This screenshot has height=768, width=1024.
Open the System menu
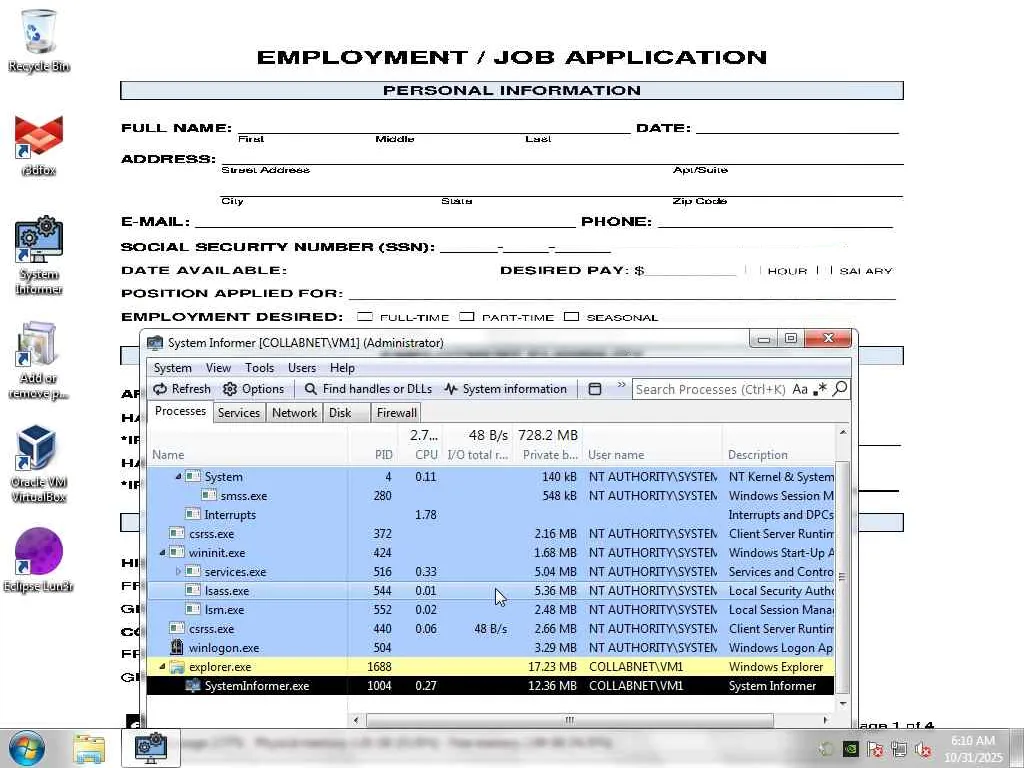tap(172, 368)
